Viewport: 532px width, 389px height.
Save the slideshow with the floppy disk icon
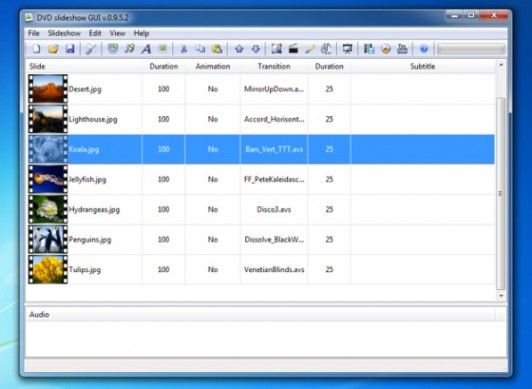coord(70,49)
